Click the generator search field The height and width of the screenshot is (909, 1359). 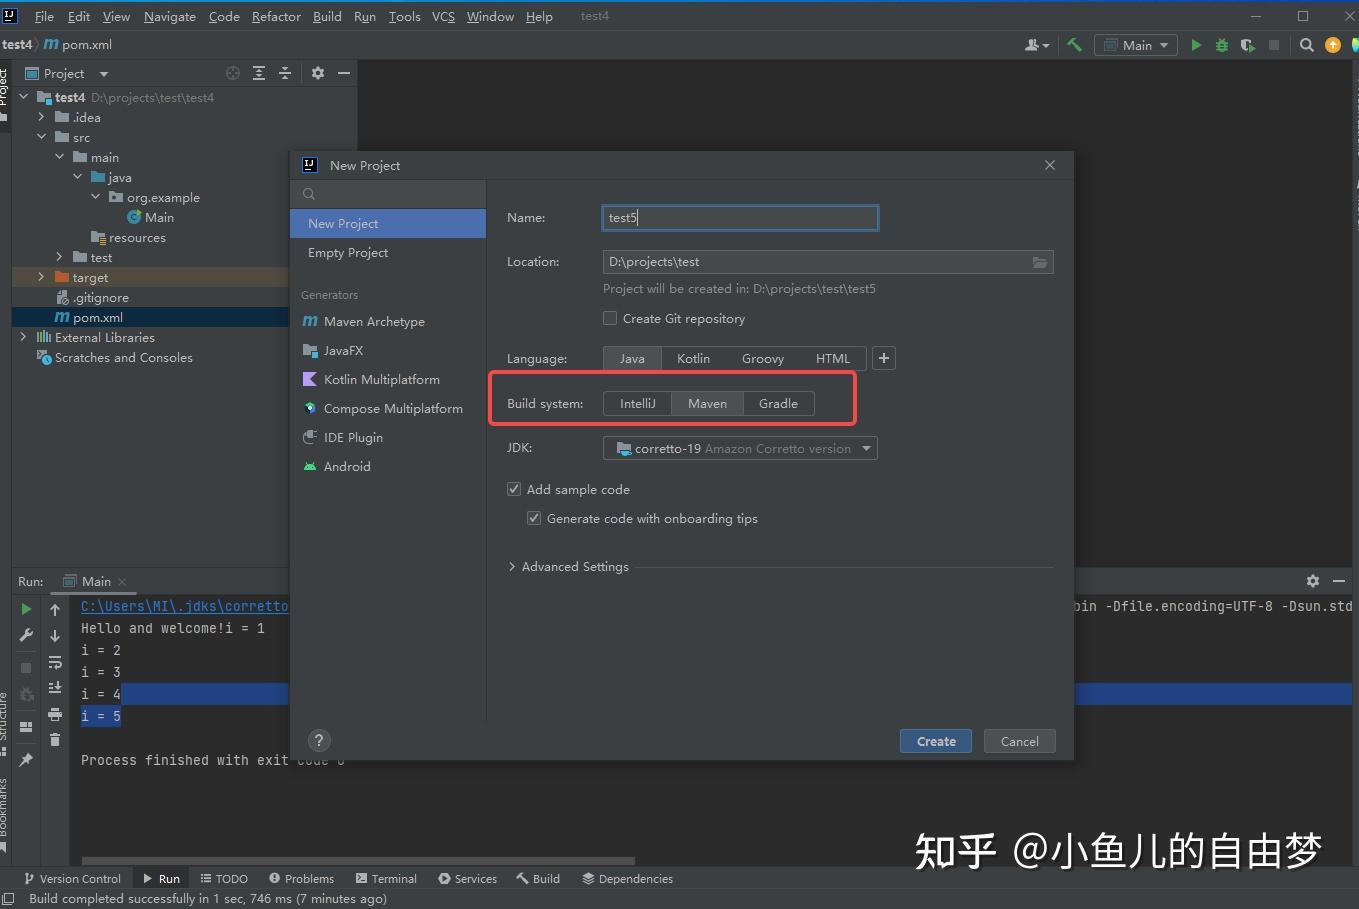(388, 194)
